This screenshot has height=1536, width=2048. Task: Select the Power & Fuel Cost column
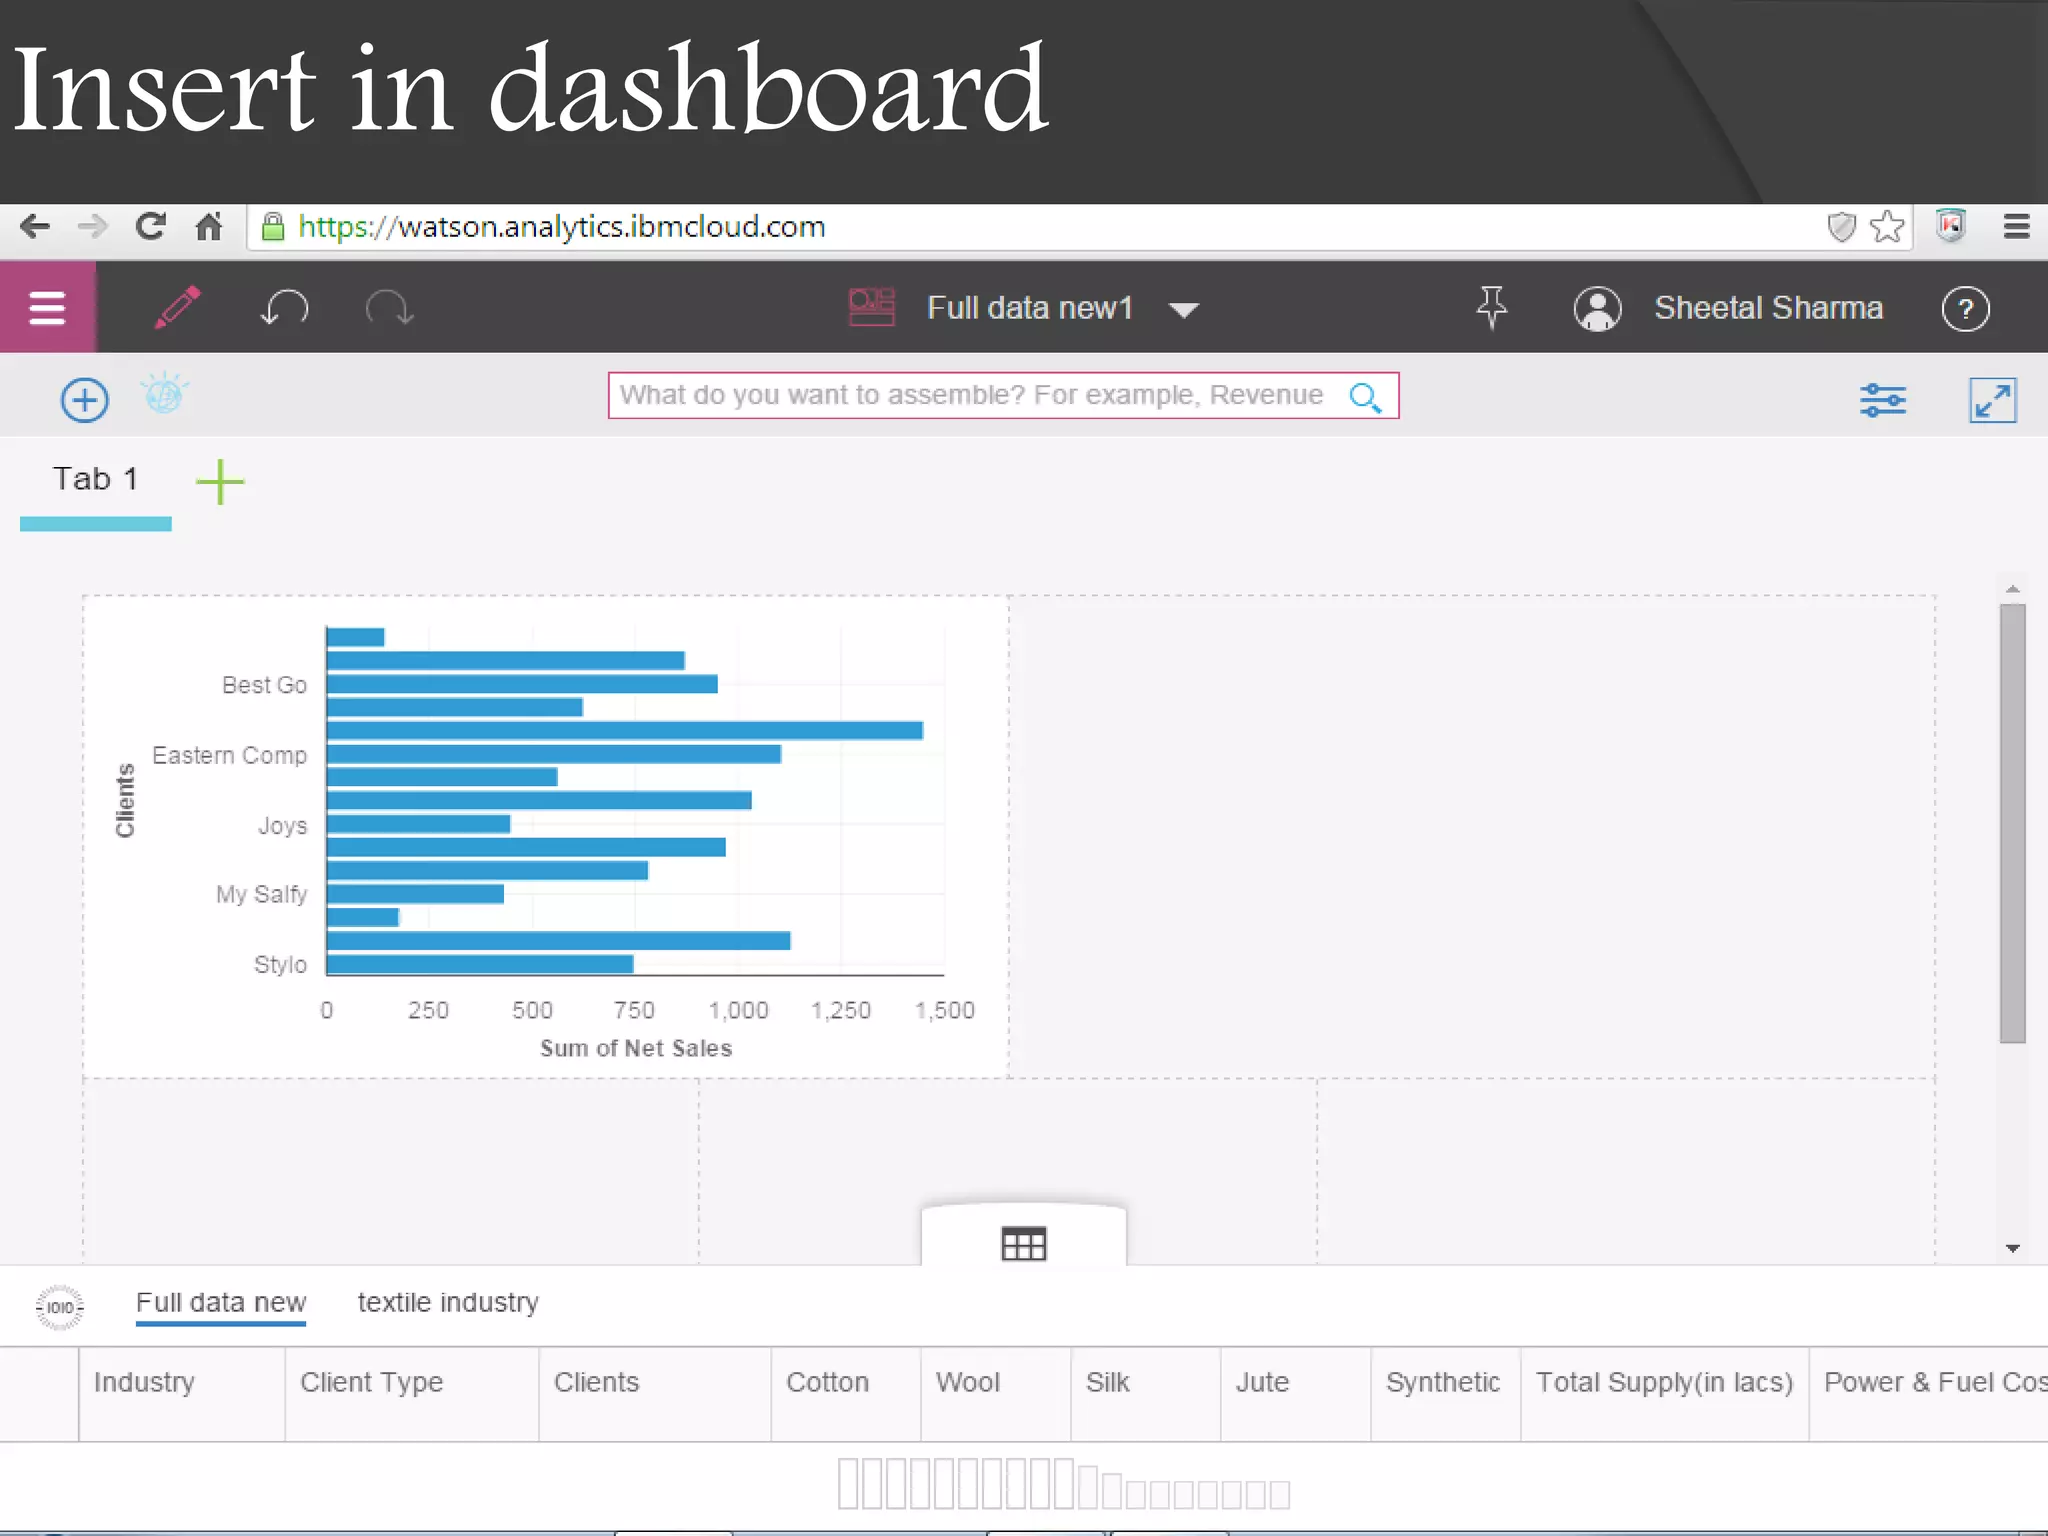coord(1929,1393)
